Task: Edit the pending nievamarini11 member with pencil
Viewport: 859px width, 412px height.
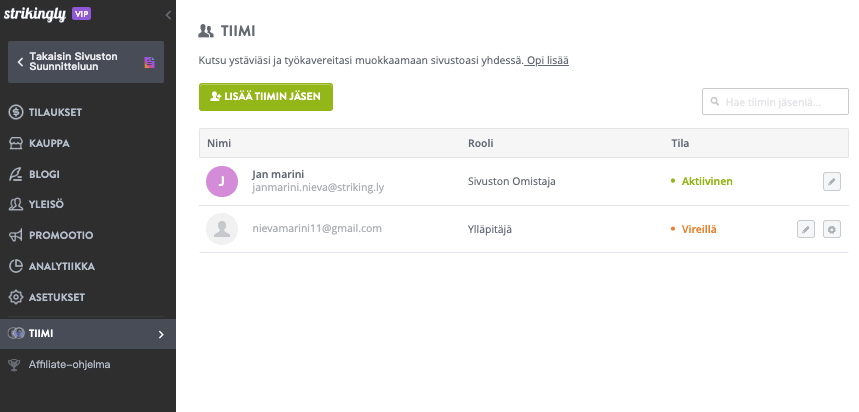Action: [x=806, y=229]
